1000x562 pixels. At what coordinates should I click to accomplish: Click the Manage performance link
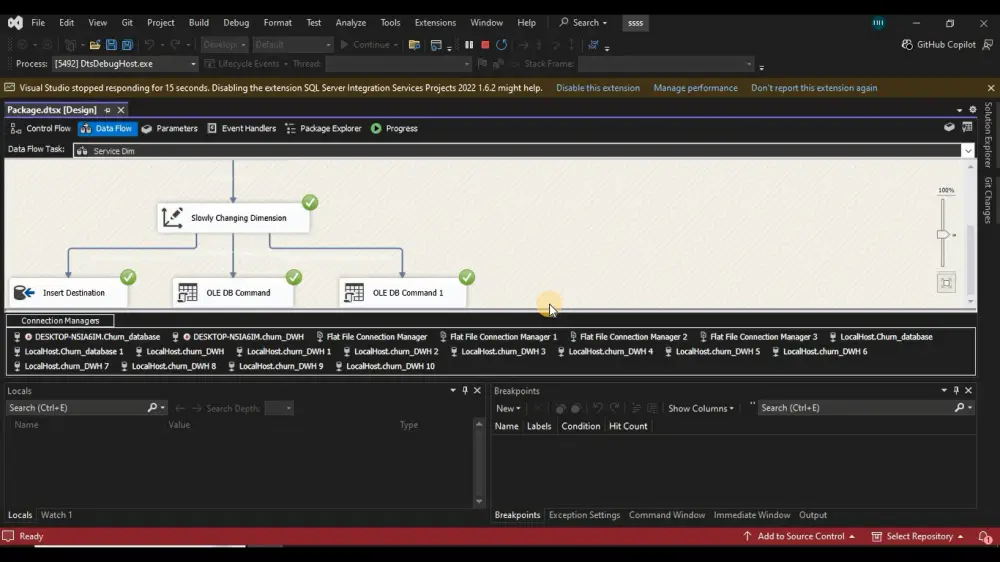(695, 88)
